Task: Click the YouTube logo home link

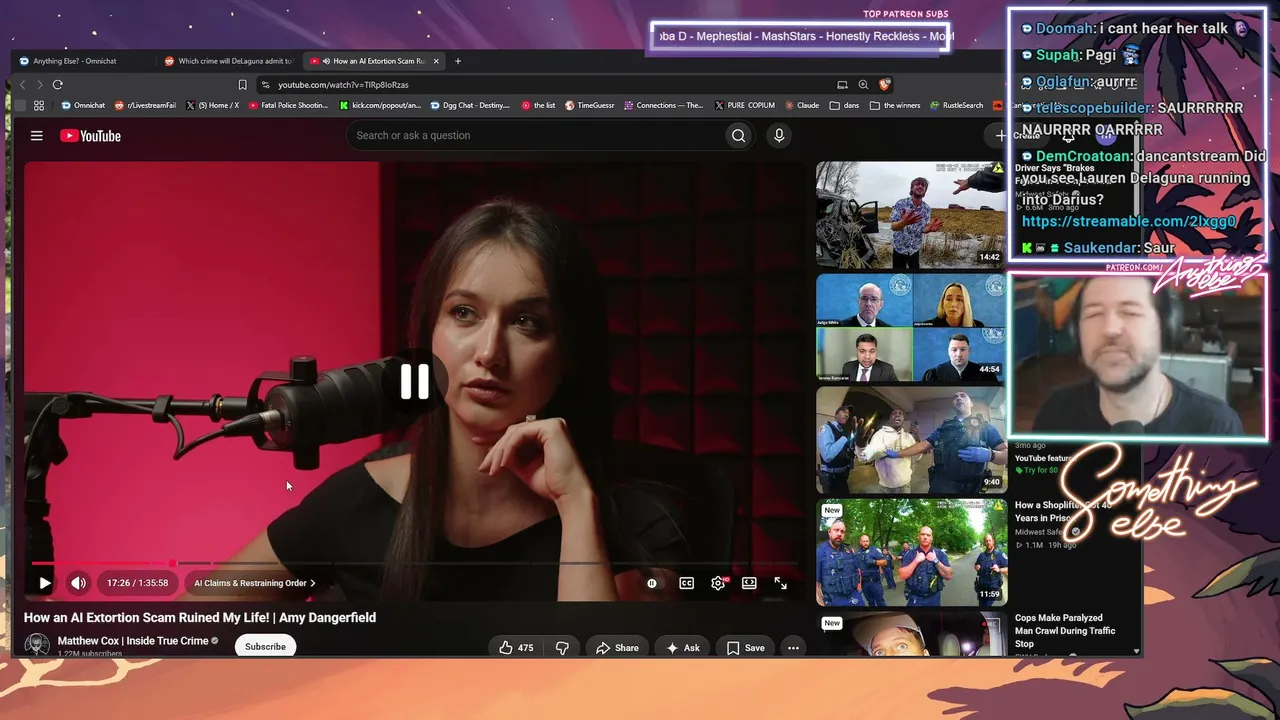Action: pyautogui.click(x=90, y=136)
